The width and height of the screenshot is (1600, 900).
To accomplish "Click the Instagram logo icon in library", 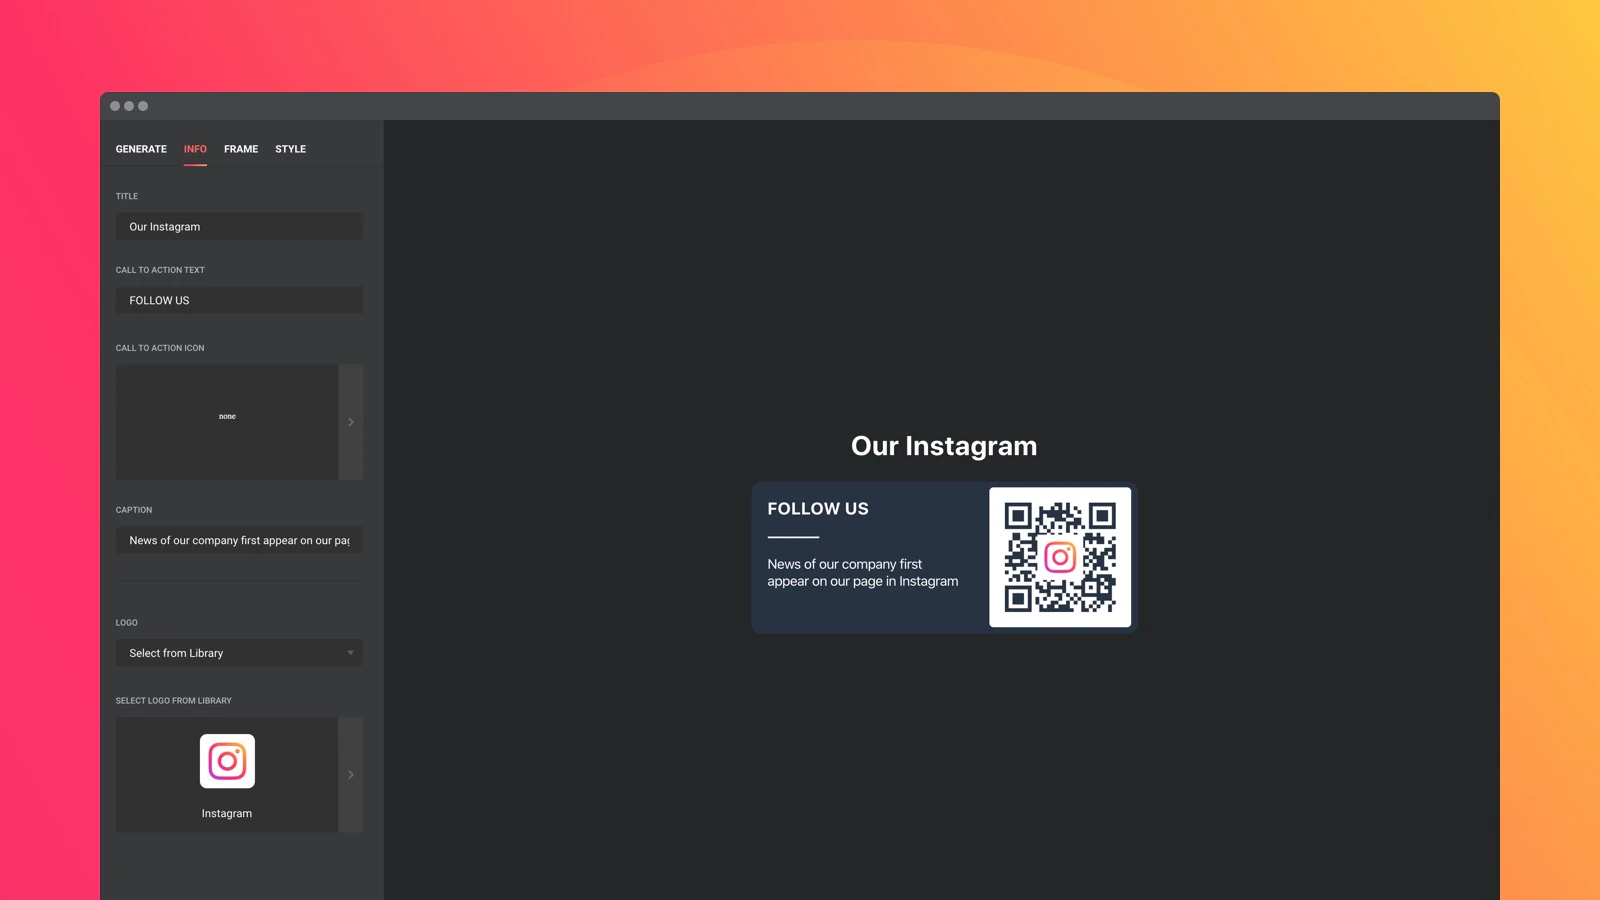I will 227,761.
